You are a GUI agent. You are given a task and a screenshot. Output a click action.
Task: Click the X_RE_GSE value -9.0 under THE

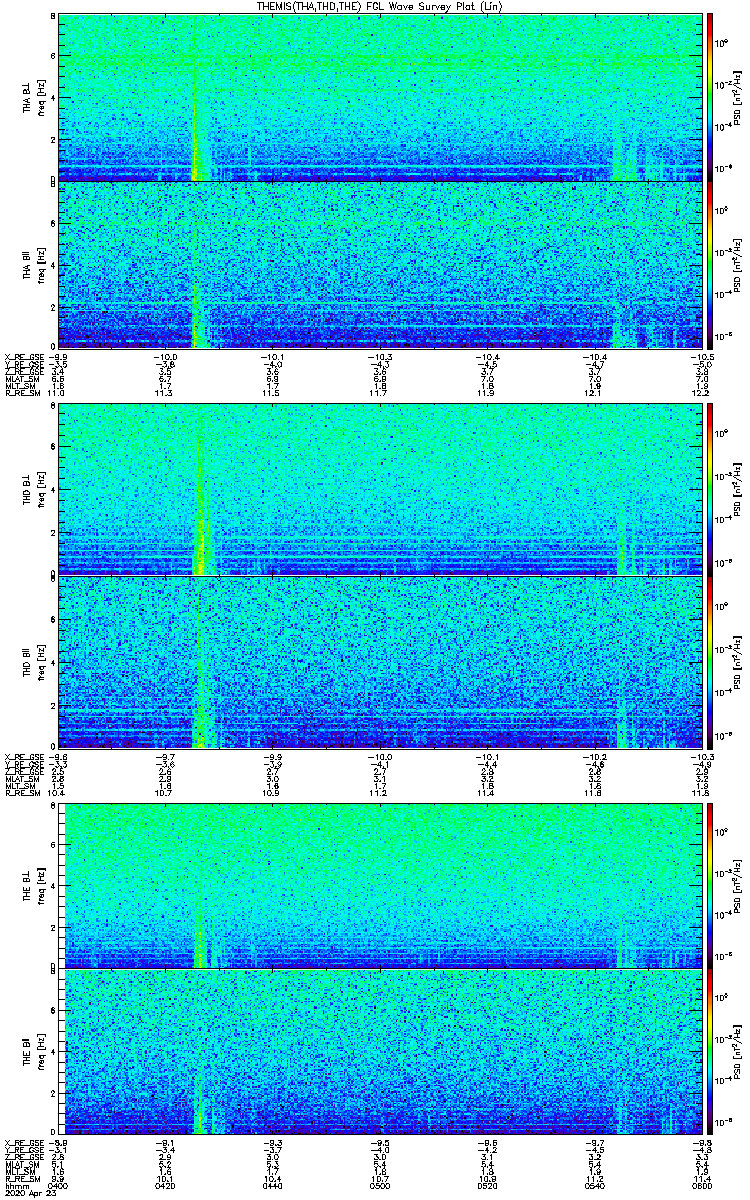(x=58, y=1142)
